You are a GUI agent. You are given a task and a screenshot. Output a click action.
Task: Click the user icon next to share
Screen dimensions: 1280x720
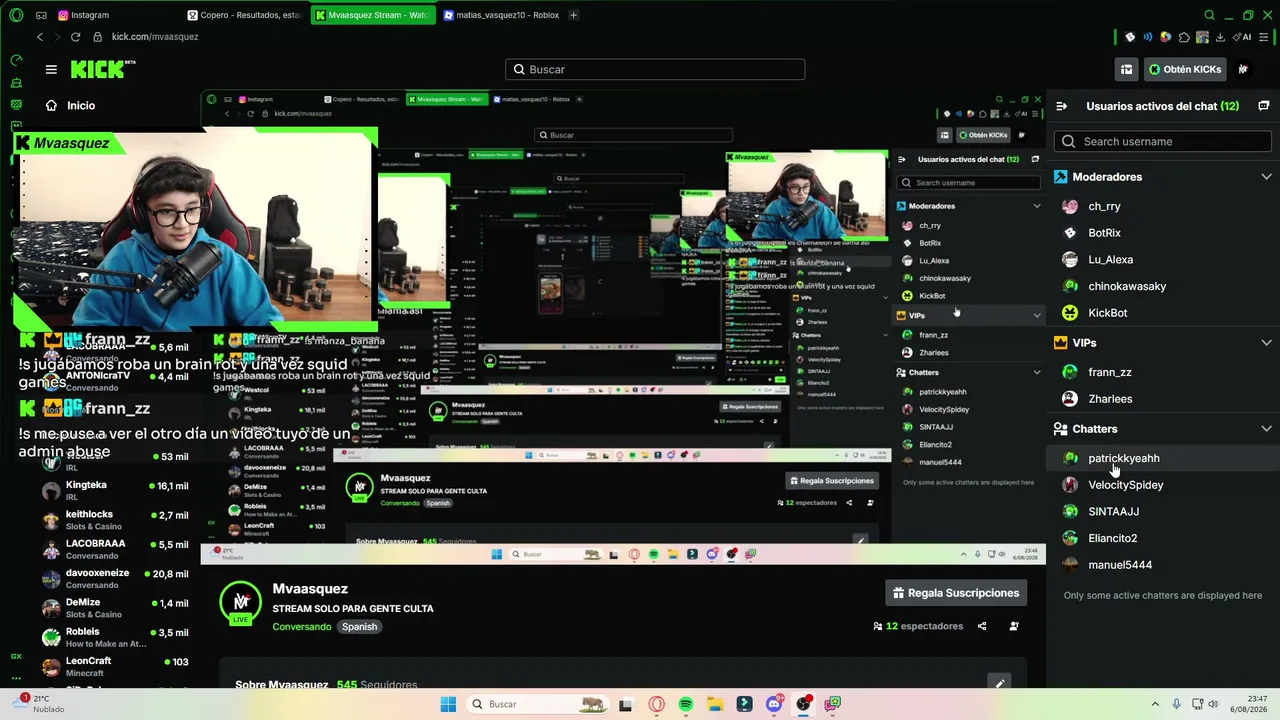point(1014,626)
